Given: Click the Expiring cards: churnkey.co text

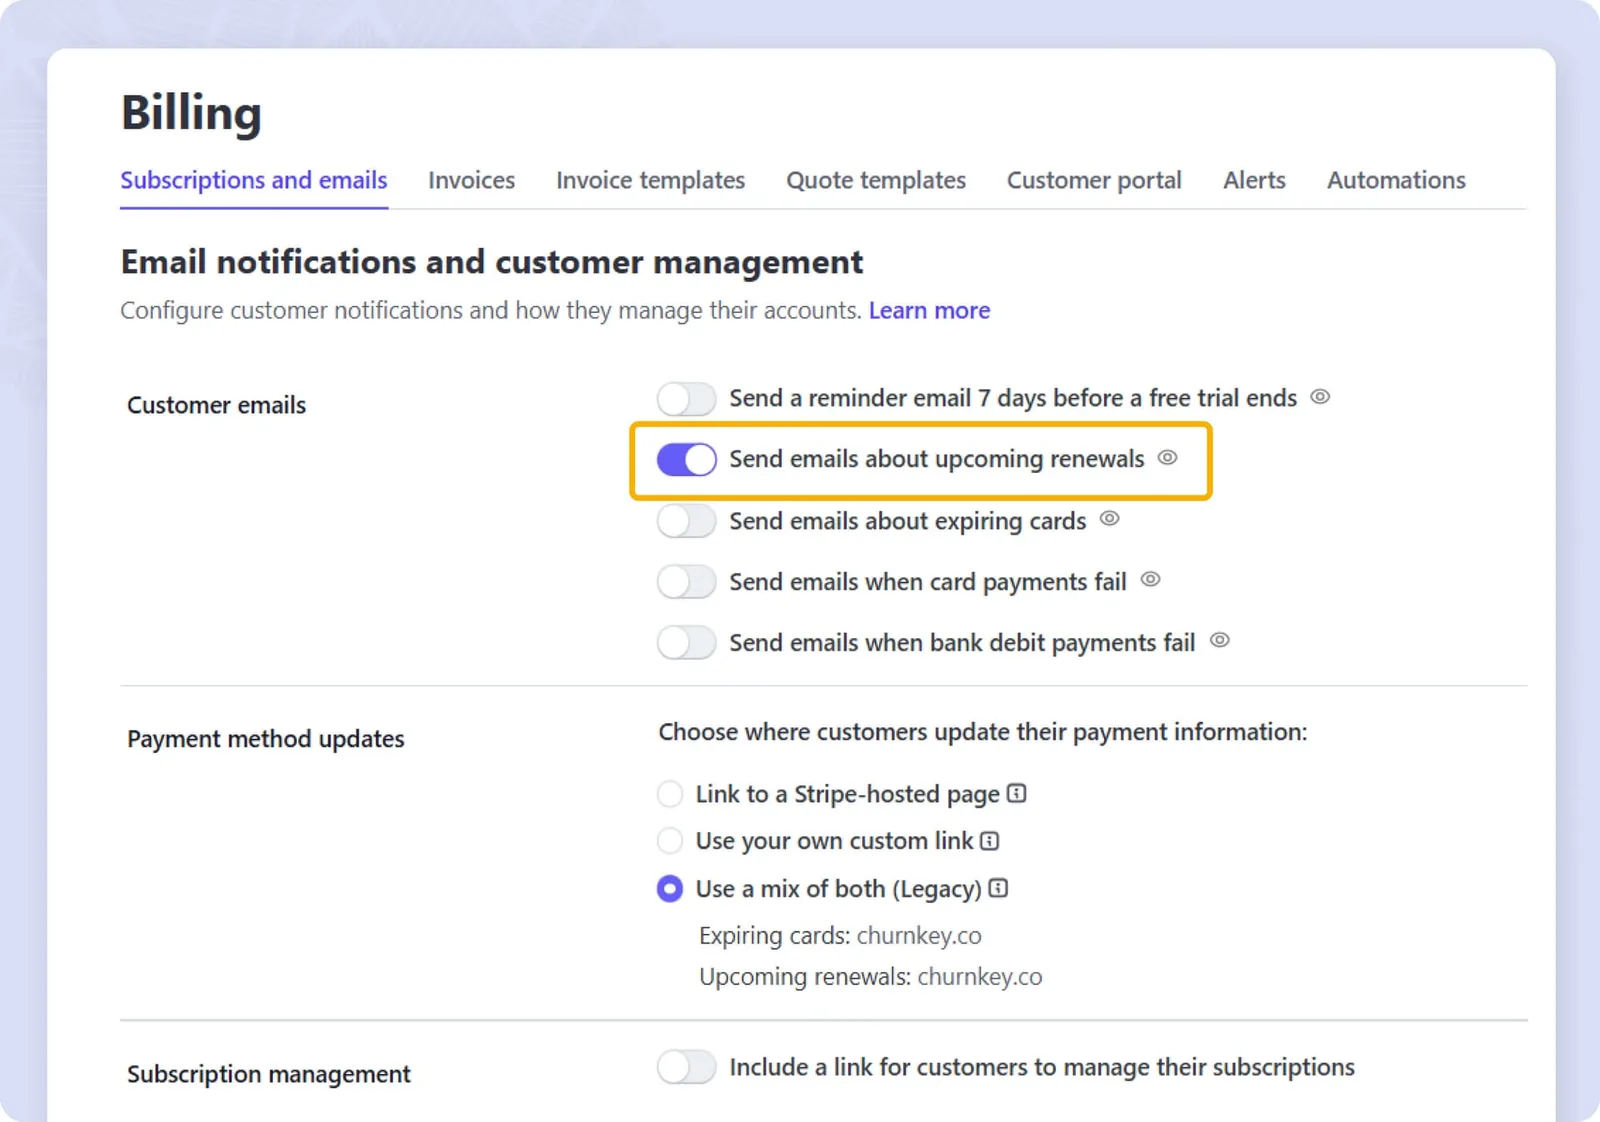Looking at the screenshot, I should (840, 936).
